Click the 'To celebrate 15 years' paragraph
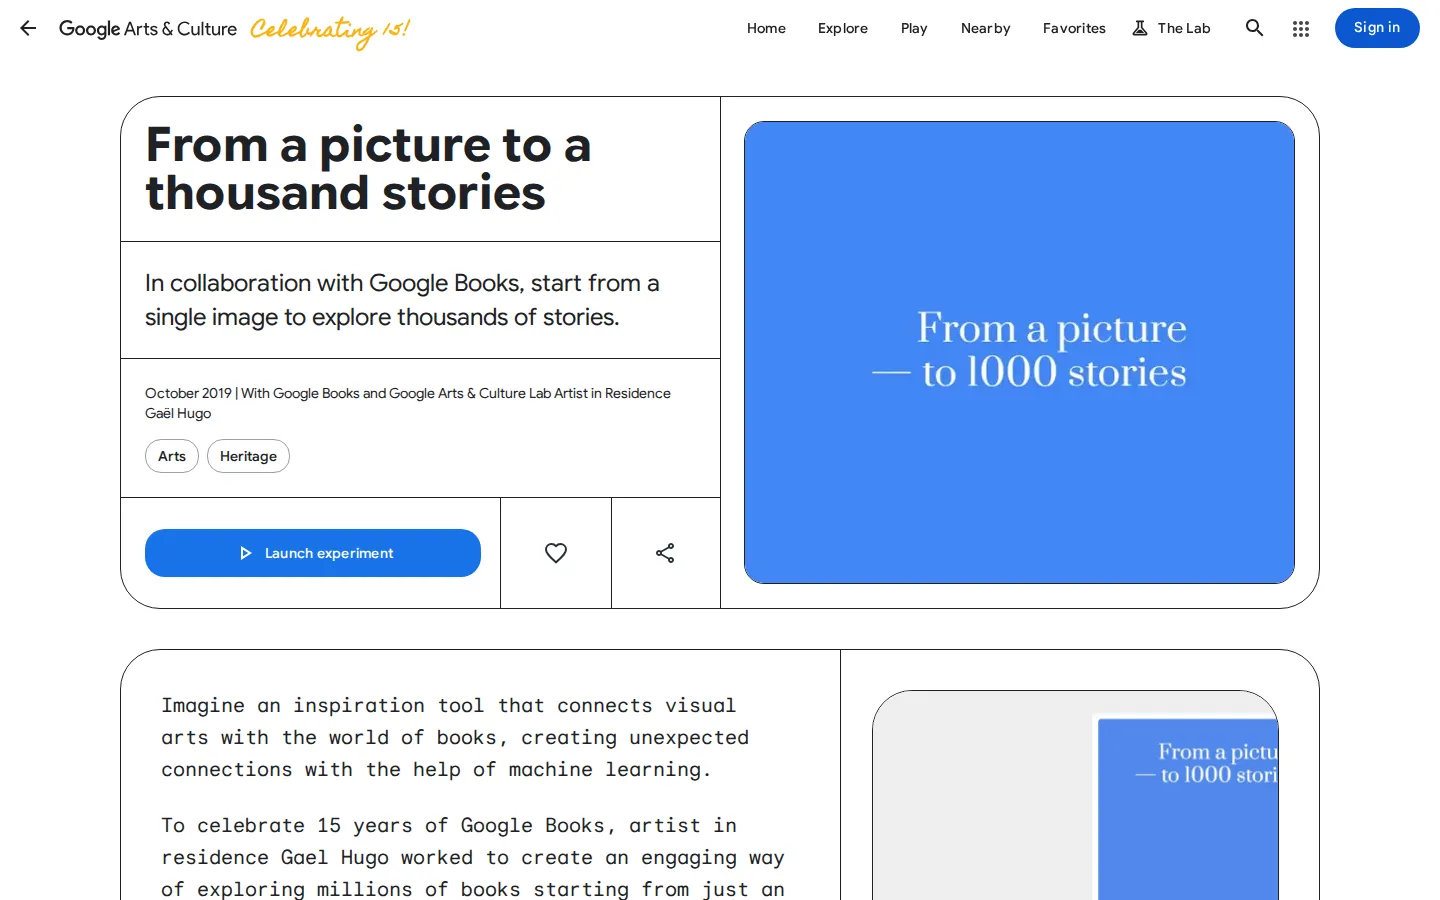The width and height of the screenshot is (1440, 900). click(x=473, y=857)
